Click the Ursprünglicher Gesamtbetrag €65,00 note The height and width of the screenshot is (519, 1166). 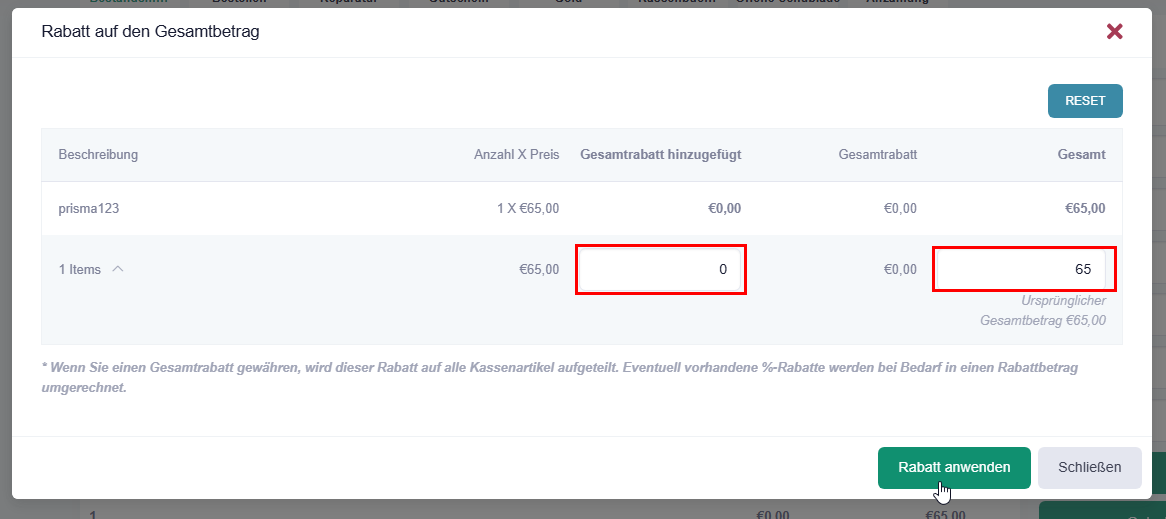tap(1043, 311)
